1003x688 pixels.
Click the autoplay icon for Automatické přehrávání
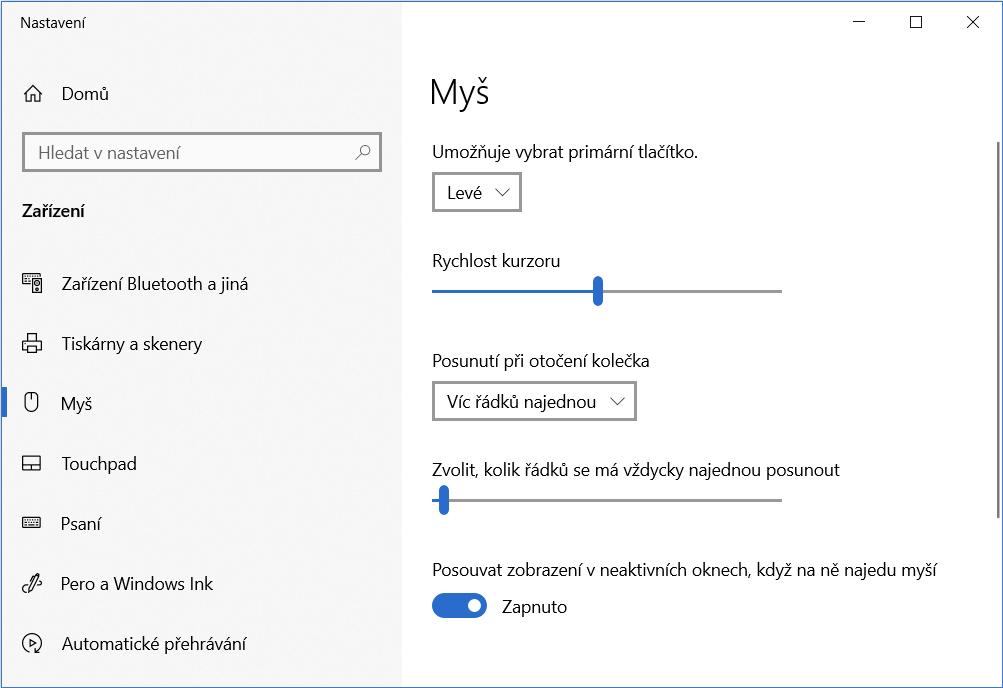(32, 643)
